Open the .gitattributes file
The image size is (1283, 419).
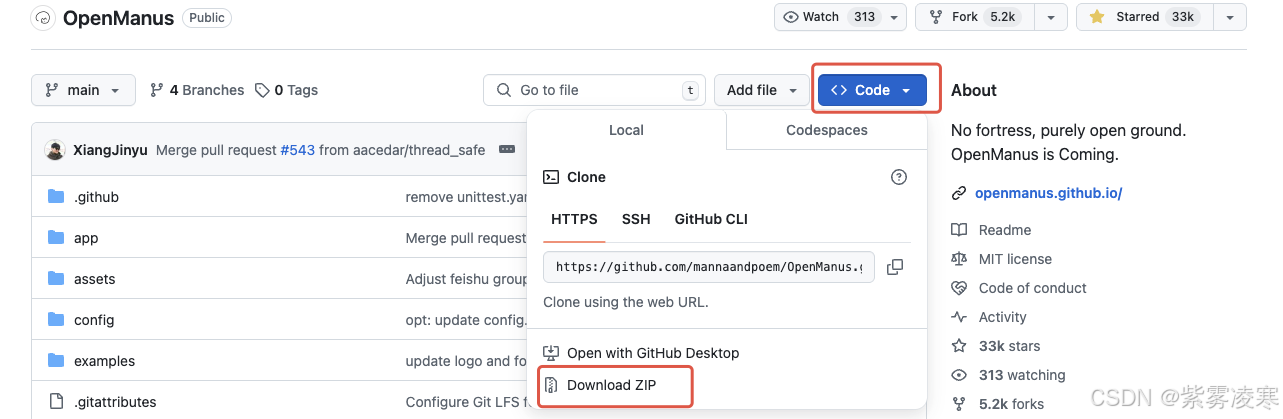pyautogui.click(x=115, y=402)
